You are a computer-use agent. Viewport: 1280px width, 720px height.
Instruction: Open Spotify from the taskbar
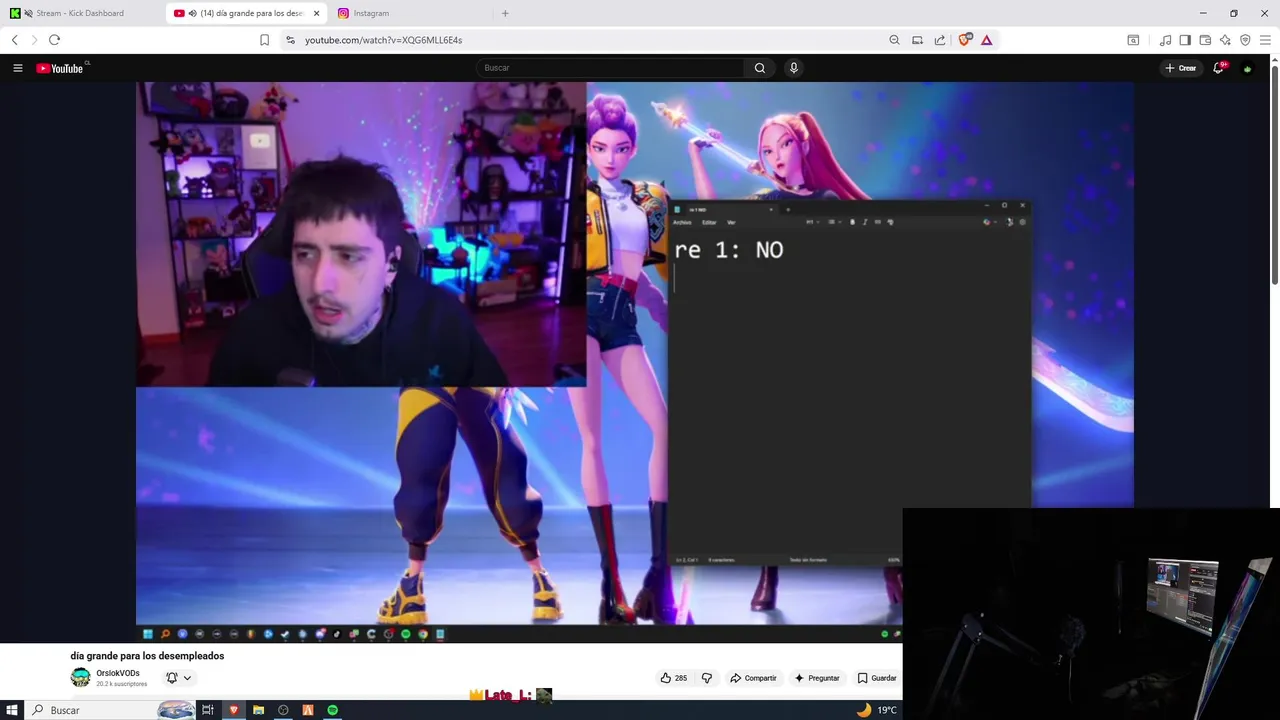coord(332,710)
